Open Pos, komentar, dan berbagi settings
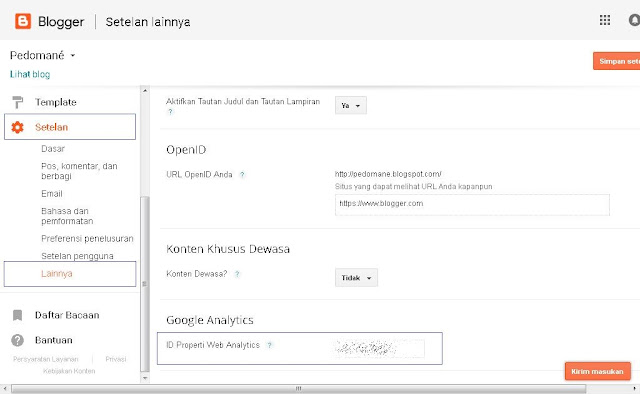 [79, 171]
